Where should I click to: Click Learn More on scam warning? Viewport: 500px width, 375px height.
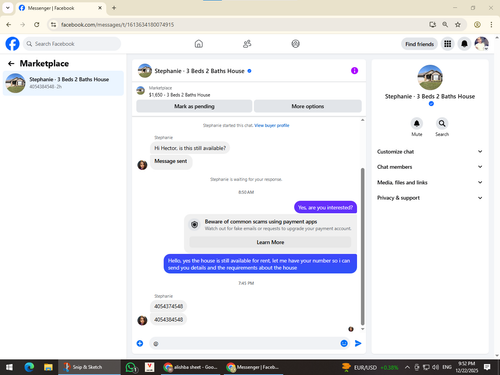pos(270,242)
